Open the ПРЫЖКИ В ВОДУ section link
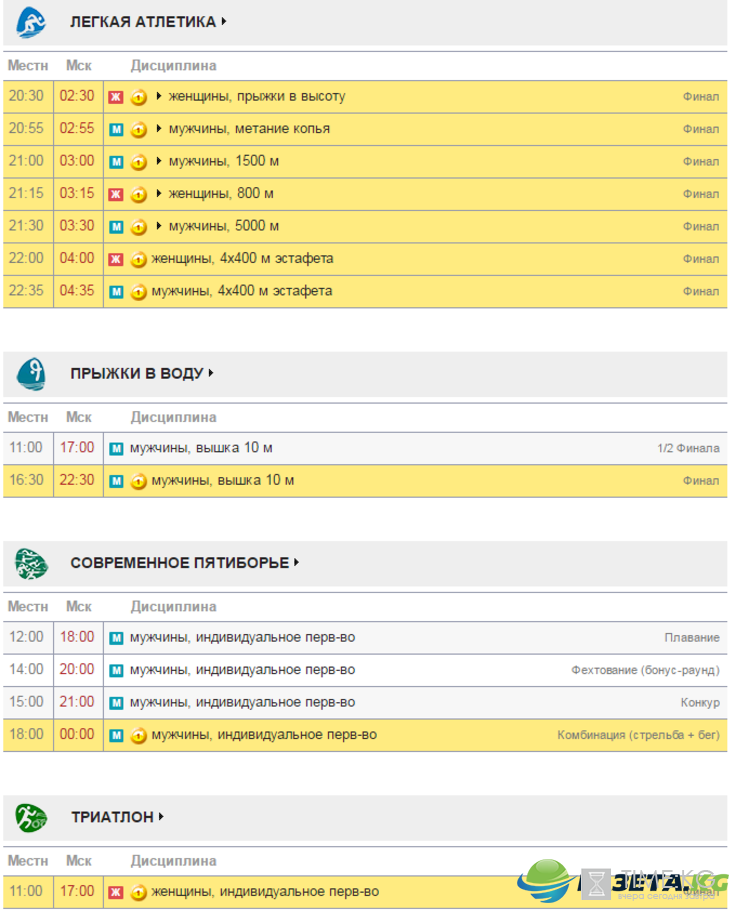Image resolution: width=736 pixels, height=910 pixels. (x=137, y=373)
